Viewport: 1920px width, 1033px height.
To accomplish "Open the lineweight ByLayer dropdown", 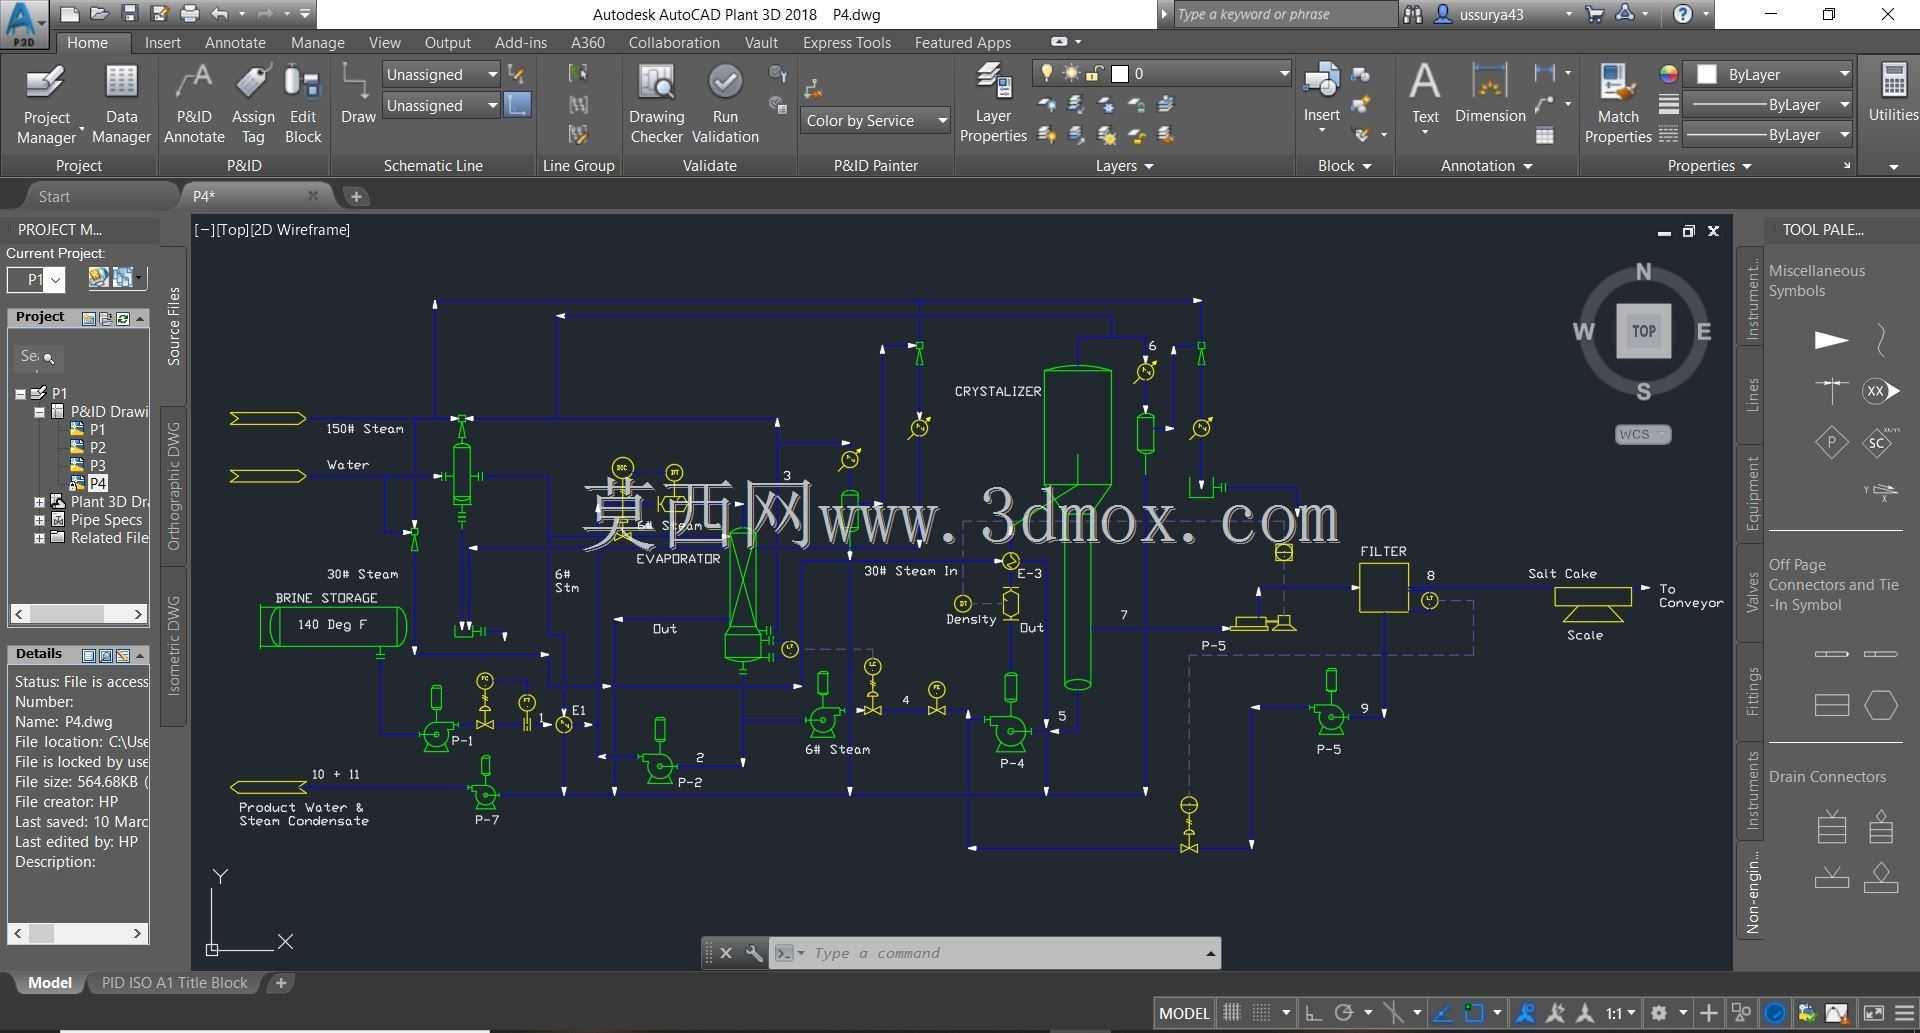I will coord(1768,105).
